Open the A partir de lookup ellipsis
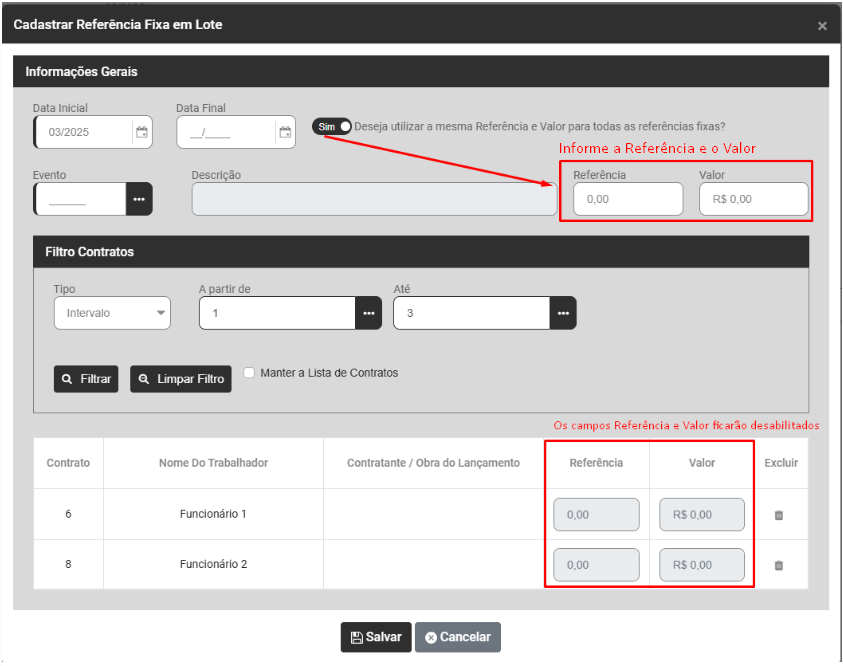Screen dimensions: 843x666 (x=368, y=313)
